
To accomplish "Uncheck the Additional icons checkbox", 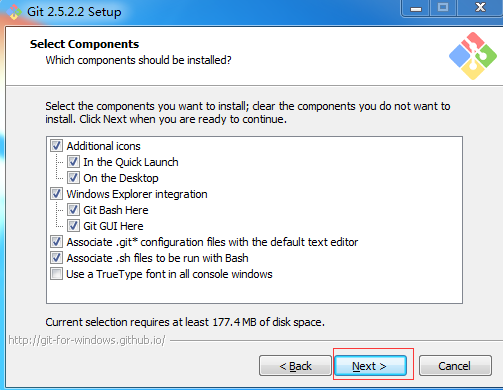I will point(56,146).
